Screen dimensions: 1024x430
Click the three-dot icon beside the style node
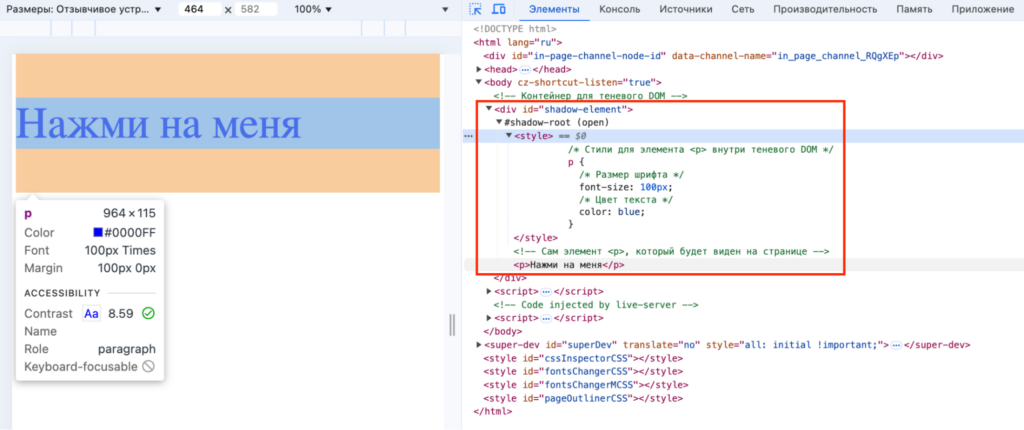tap(468, 135)
